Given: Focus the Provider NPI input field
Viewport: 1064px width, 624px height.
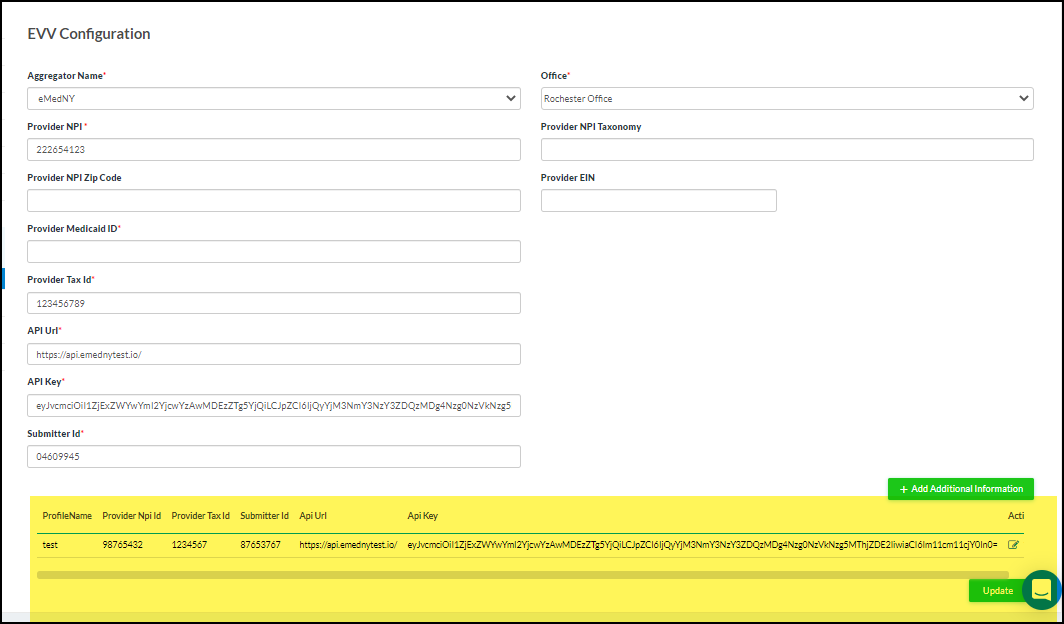Looking at the screenshot, I should click(273, 149).
